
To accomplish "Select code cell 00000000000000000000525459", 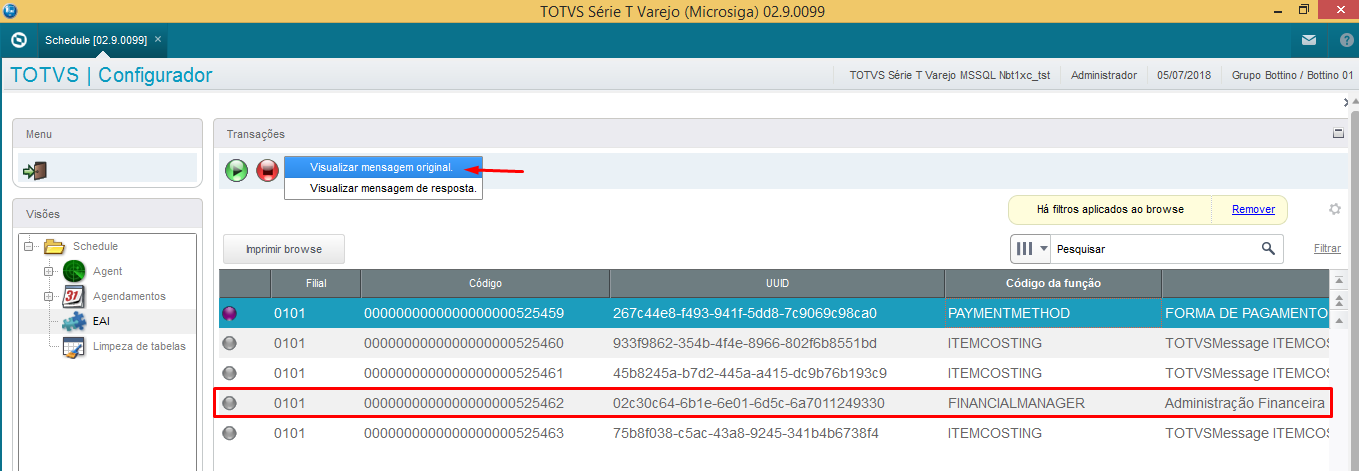I will tap(464, 313).
